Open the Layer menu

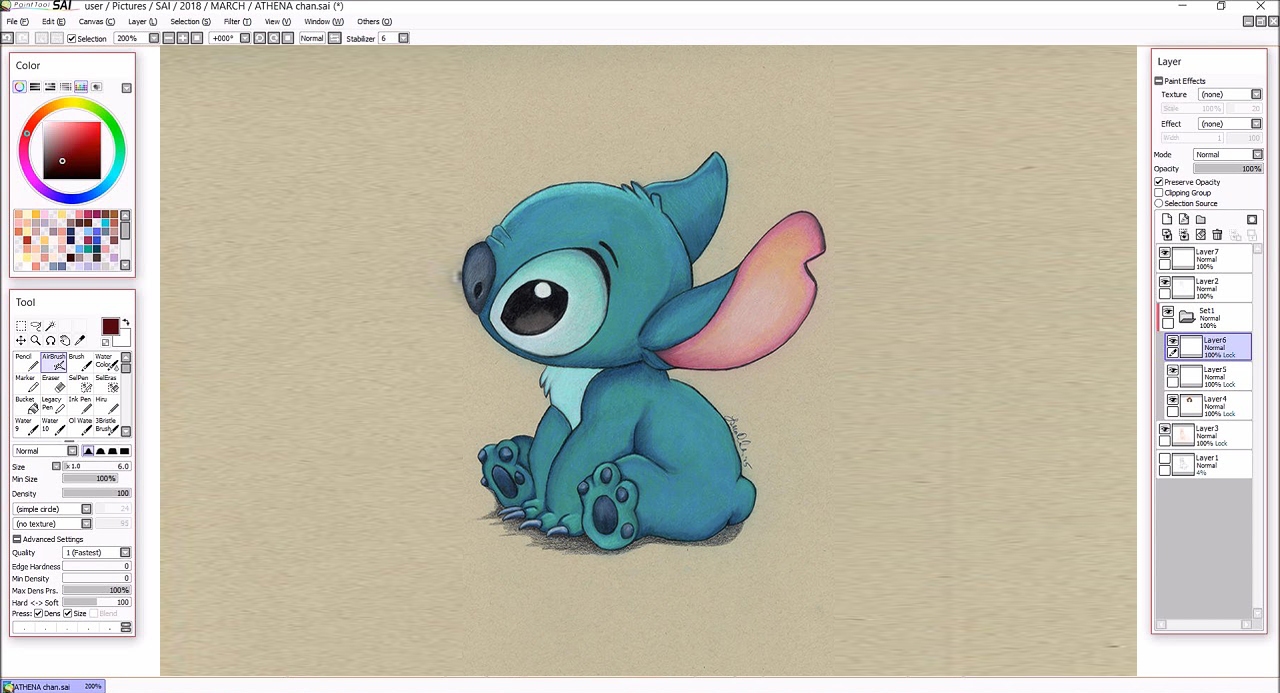point(142,21)
